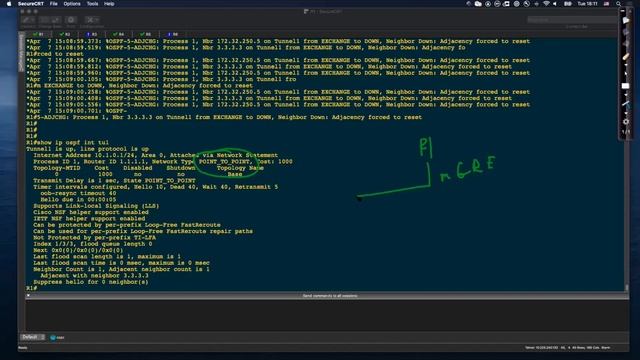This screenshot has height=360, width=640.
Task: Click the Configuration toolbar icon
Action: (x=92, y=21)
